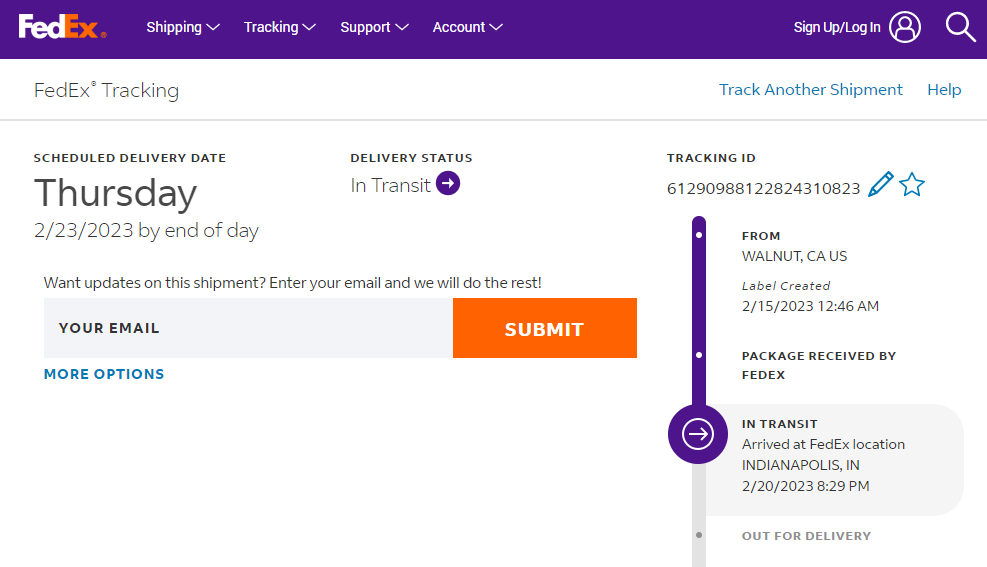Click the user profile avatar icon
The image size is (987, 567).
(904, 27)
